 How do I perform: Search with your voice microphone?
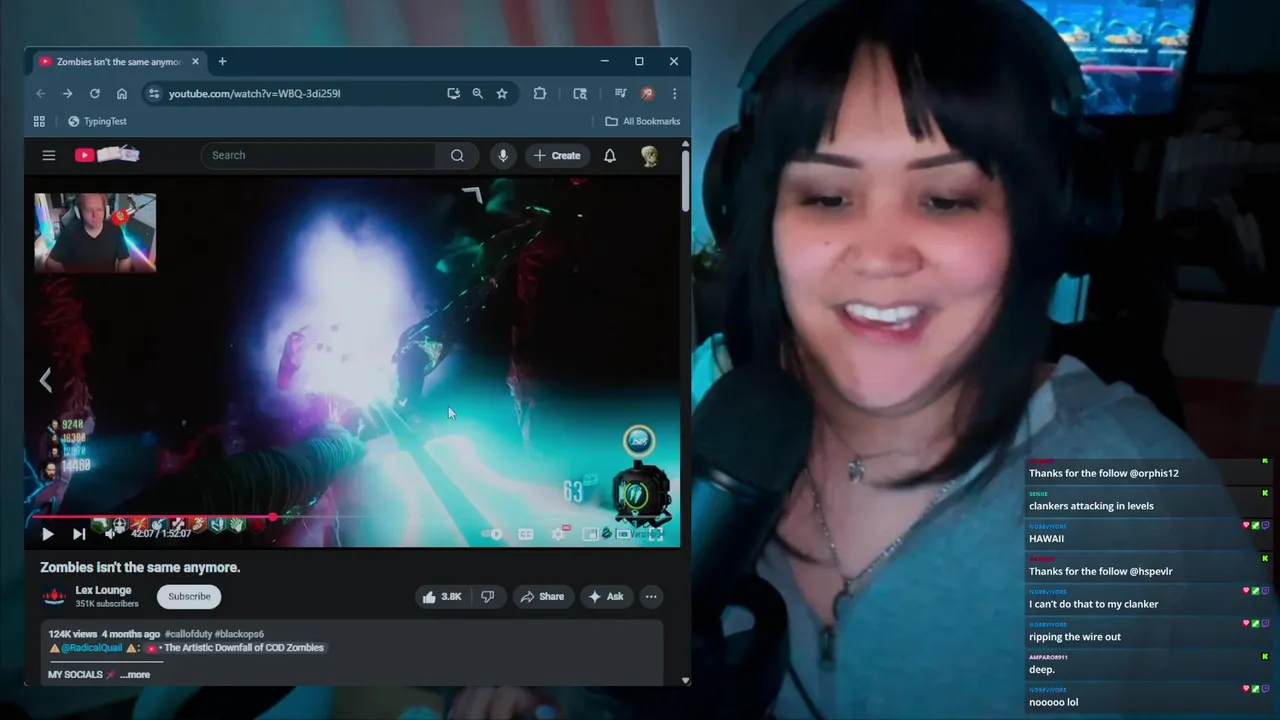coord(503,155)
